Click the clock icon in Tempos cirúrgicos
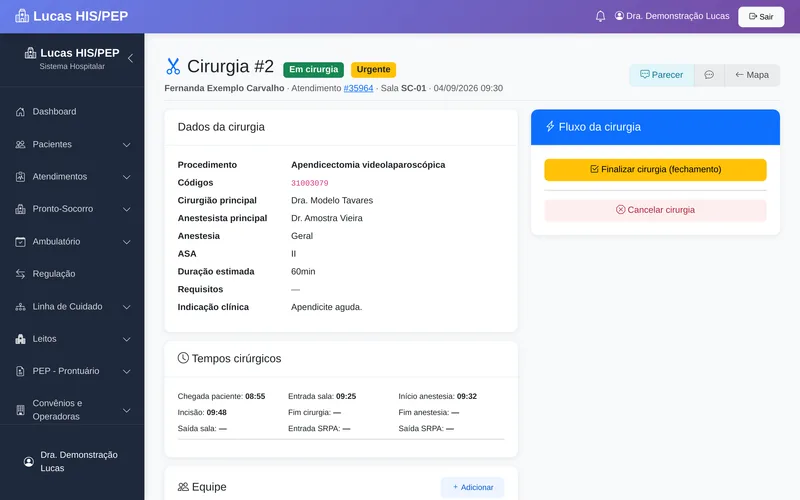Viewport: 800px width, 500px height. click(183, 358)
